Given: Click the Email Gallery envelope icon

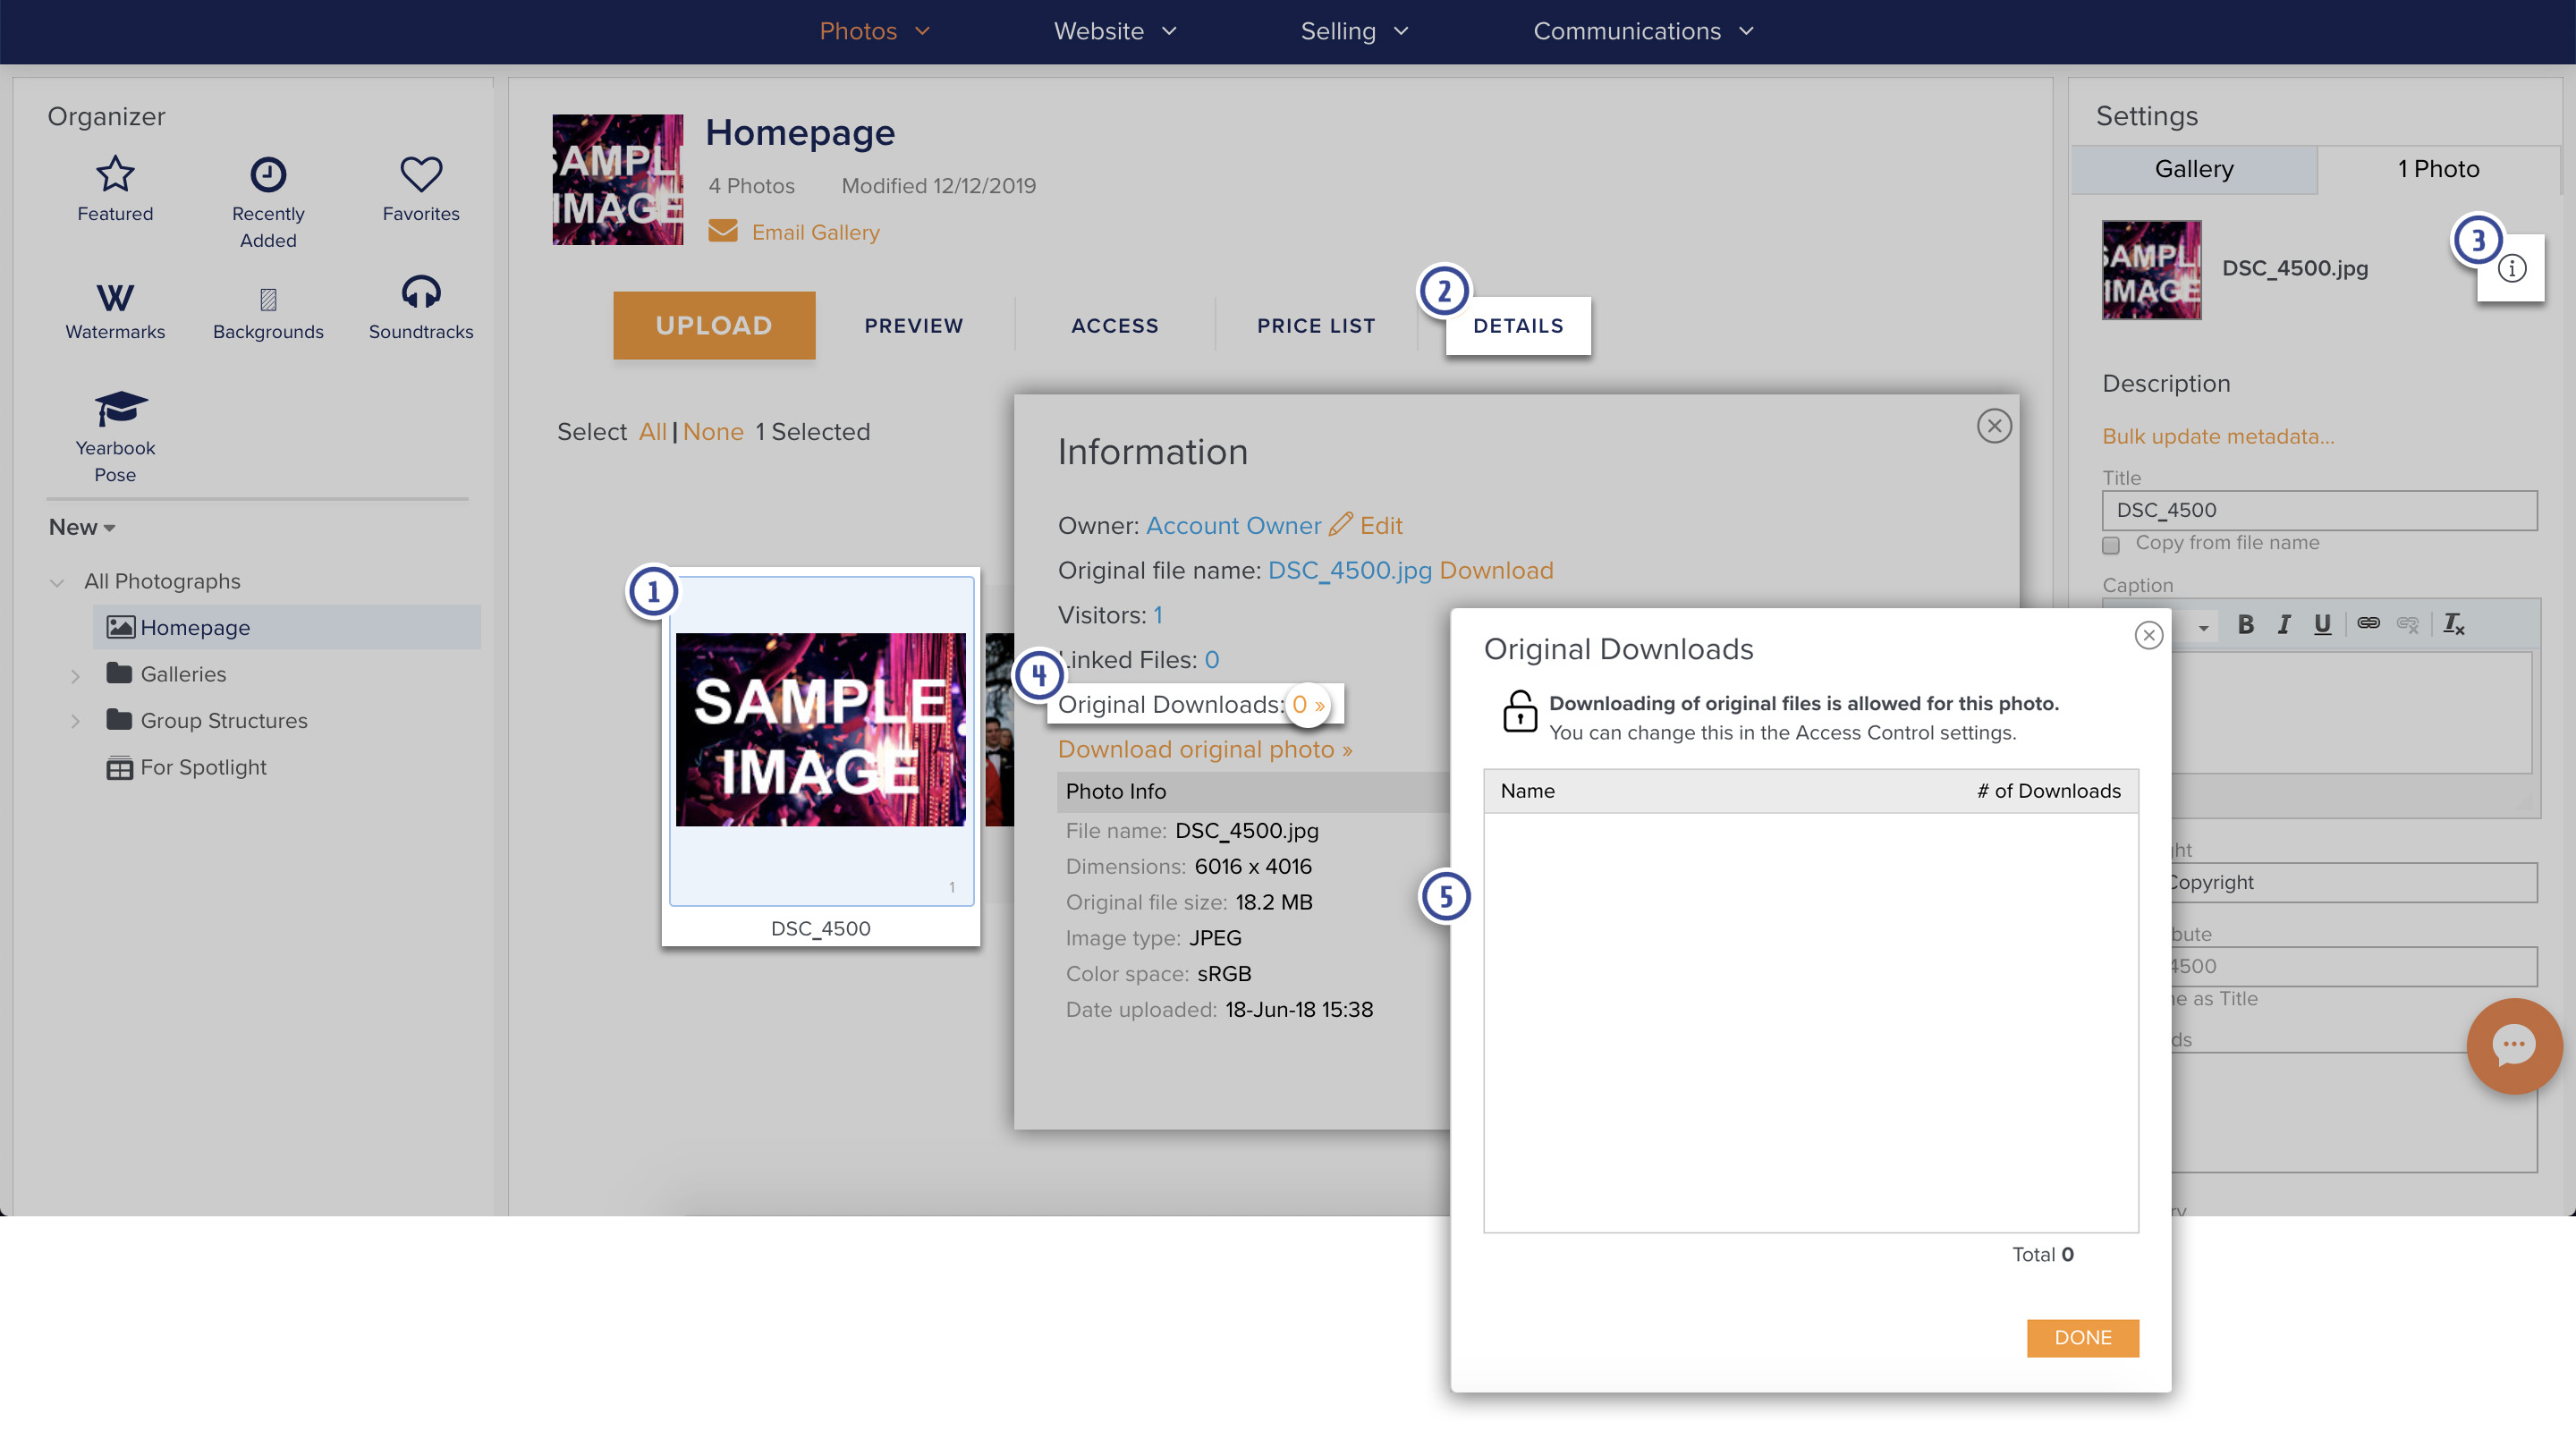Looking at the screenshot, I should (x=723, y=231).
